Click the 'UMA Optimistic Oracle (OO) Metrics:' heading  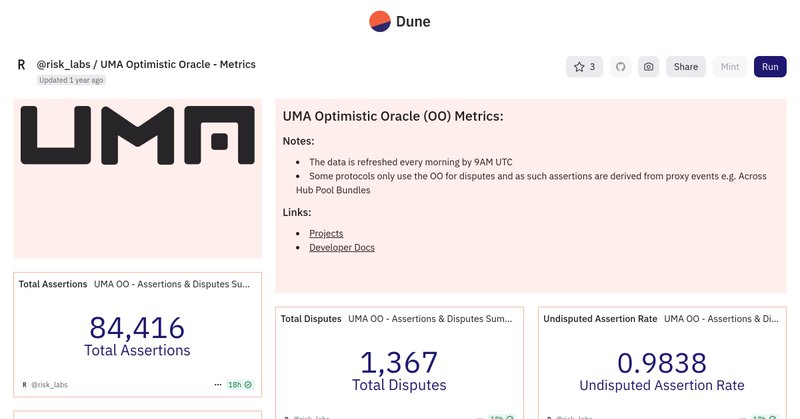(x=393, y=116)
